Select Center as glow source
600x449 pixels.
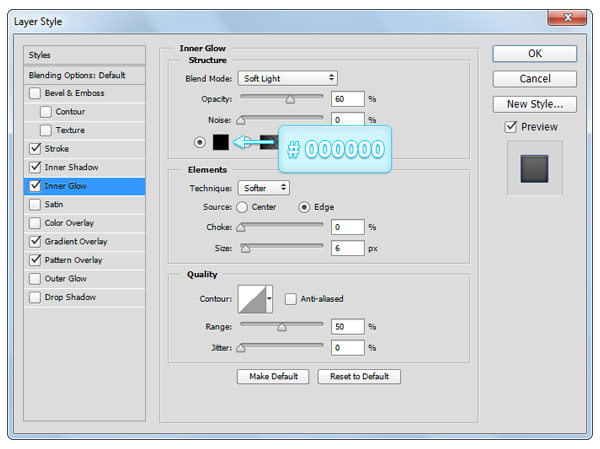click(x=242, y=207)
